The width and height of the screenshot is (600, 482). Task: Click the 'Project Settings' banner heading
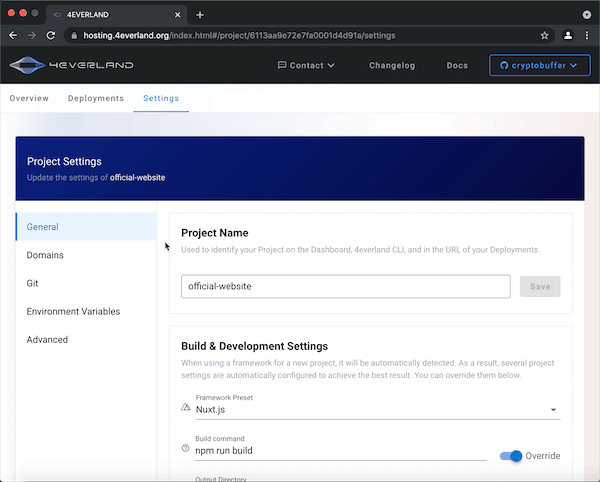64,161
